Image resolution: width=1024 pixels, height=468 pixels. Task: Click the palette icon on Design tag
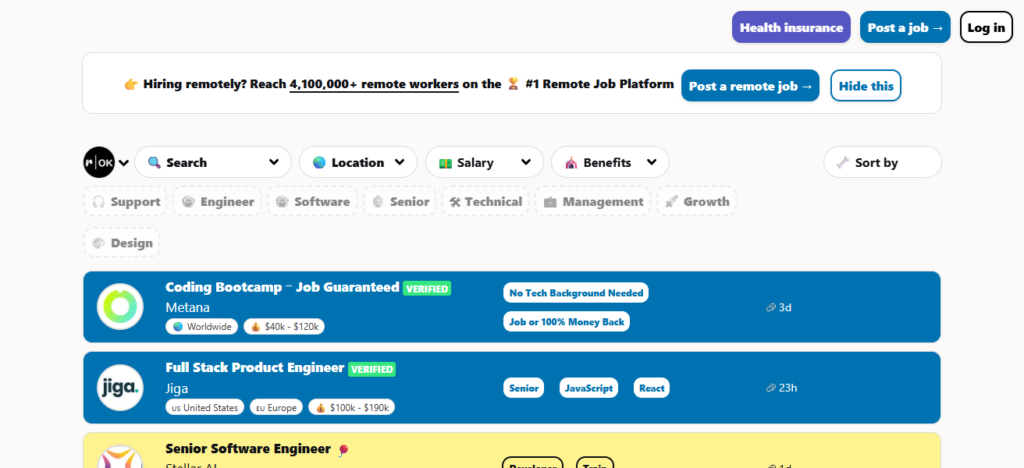pos(99,243)
